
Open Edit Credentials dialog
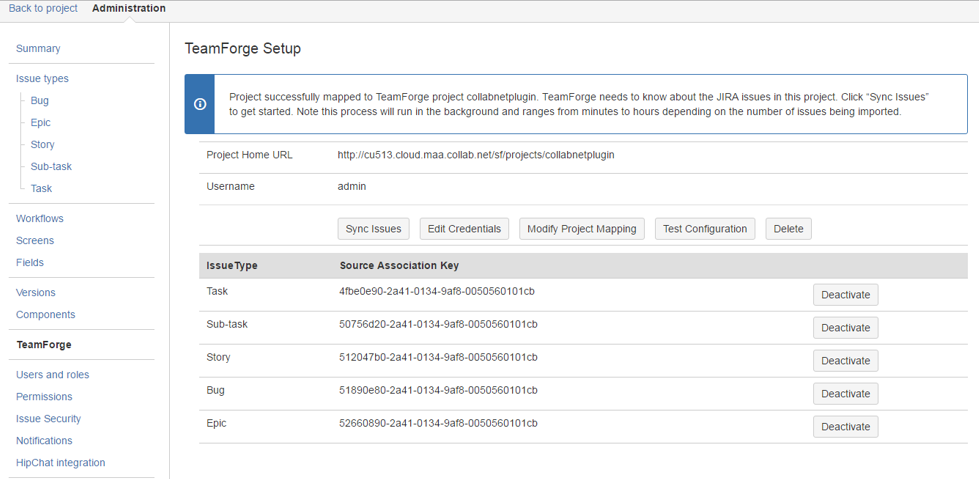[464, 229]
